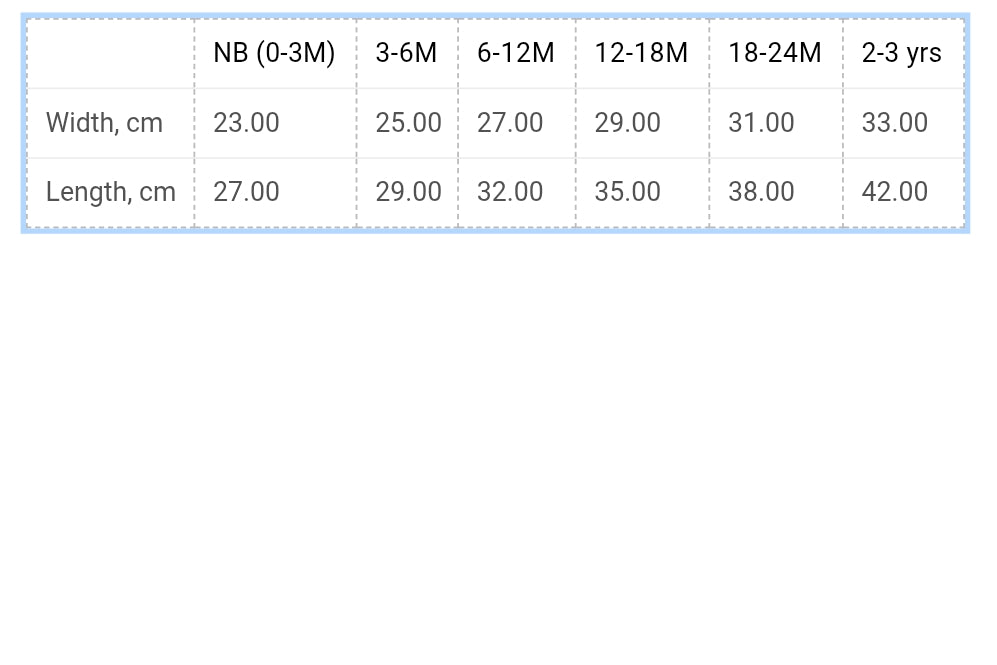Click the Width value for 12-18M

(x=627, y=123)
